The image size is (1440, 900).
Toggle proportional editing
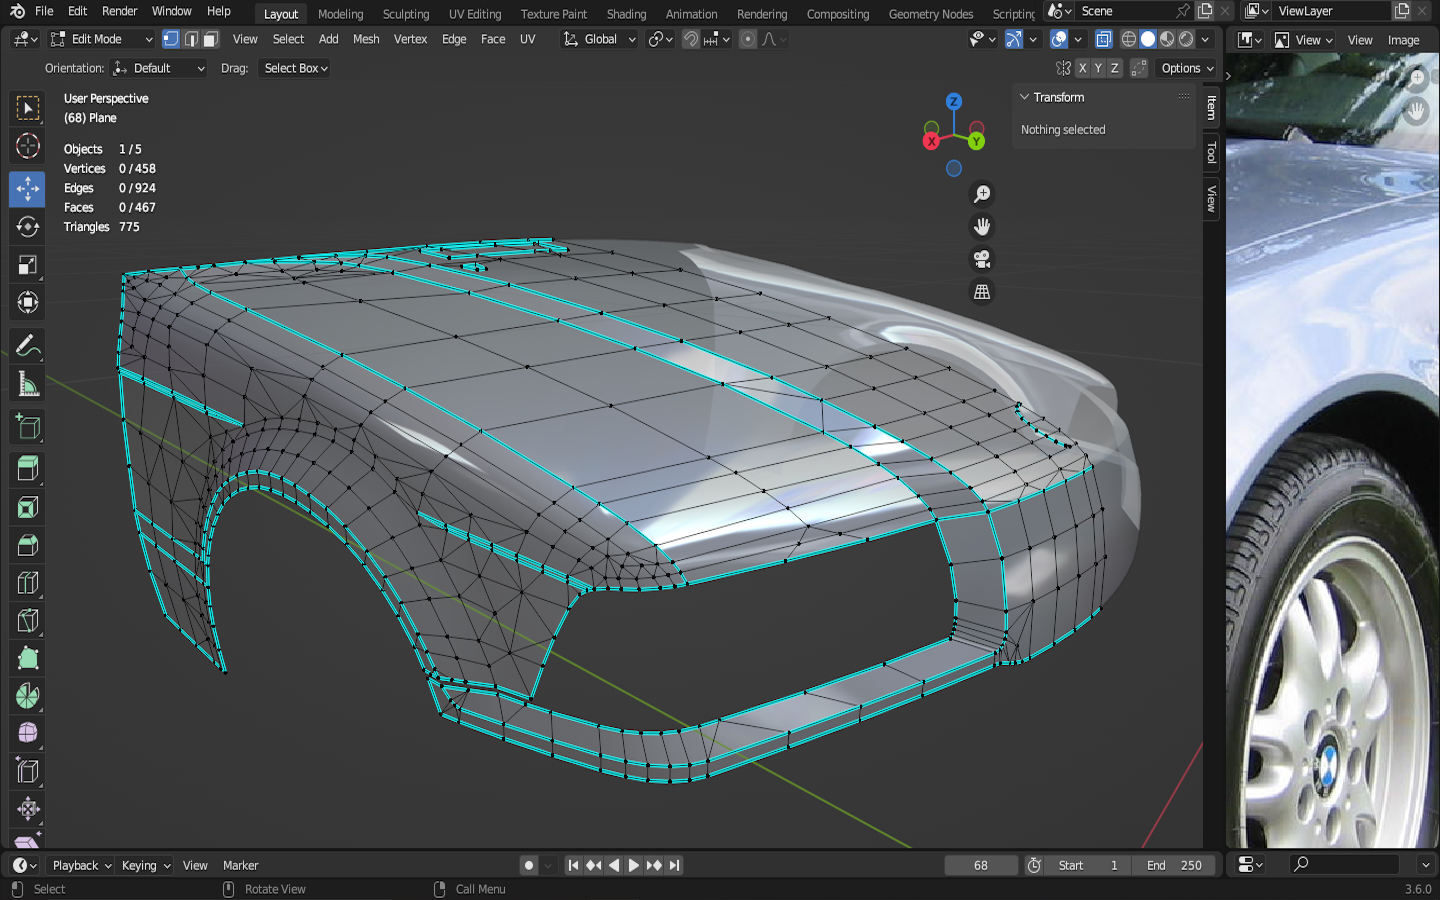tap(747, 39)
